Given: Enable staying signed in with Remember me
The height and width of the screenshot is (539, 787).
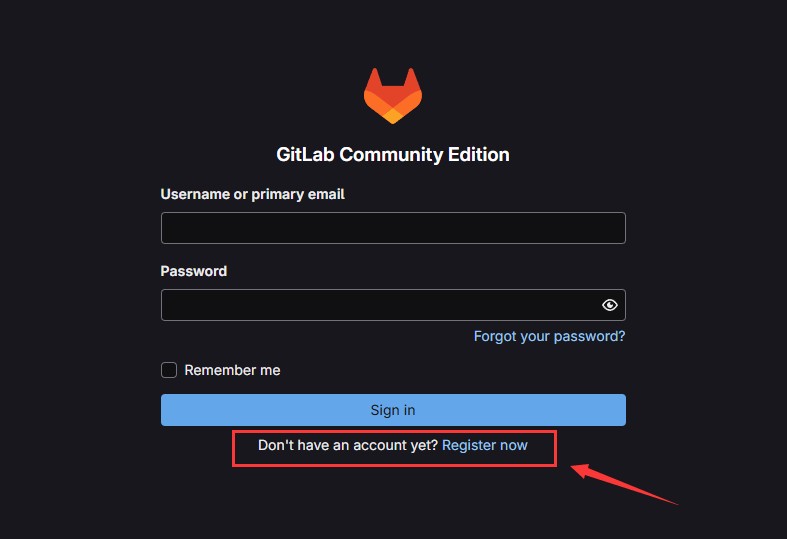Looking at the screenshot, I should (x=169, y=370).
